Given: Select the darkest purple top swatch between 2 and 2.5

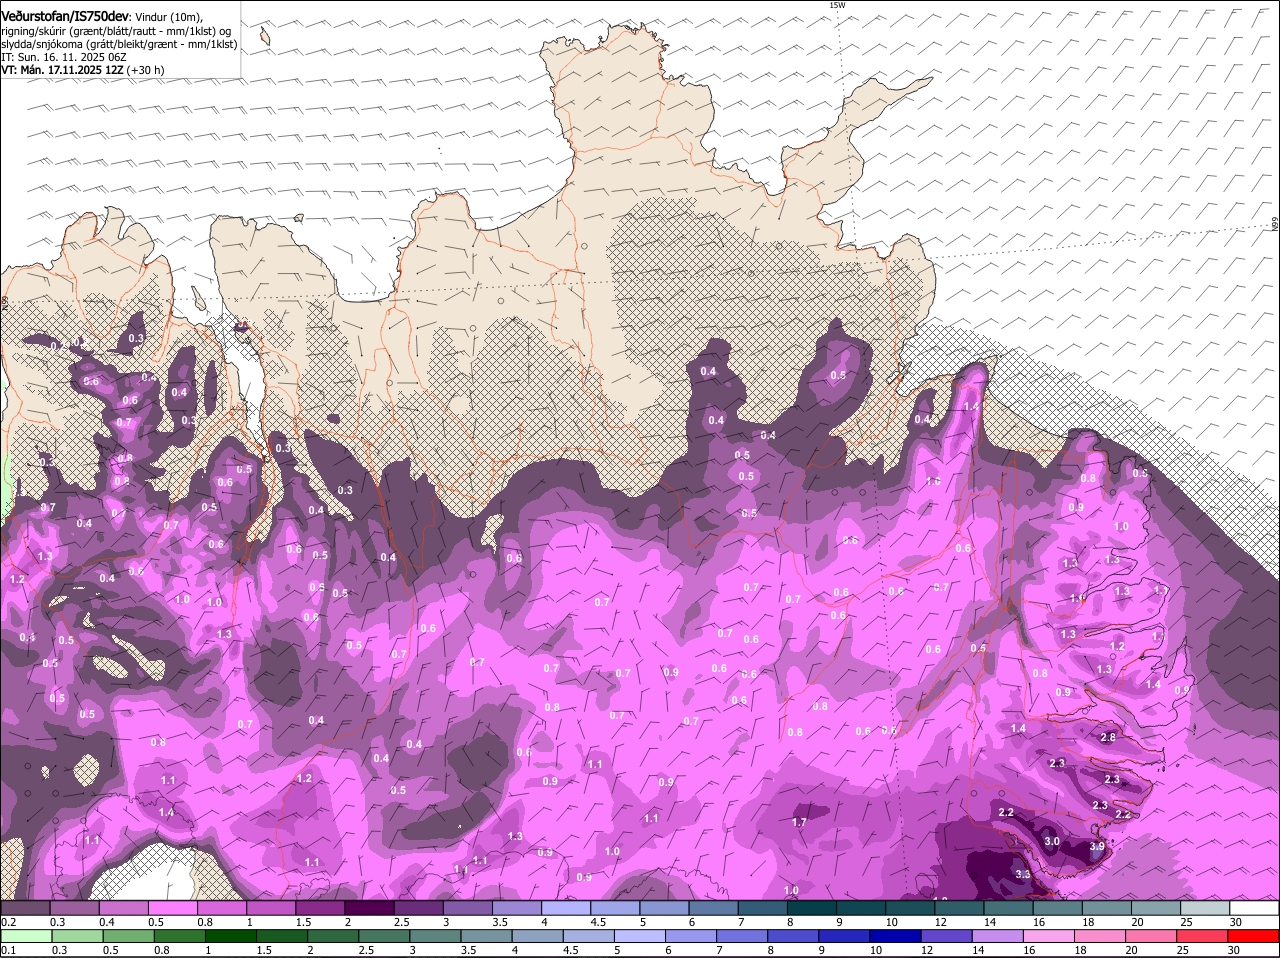Looking at the screenshot, I should click(x=368, y=908).
